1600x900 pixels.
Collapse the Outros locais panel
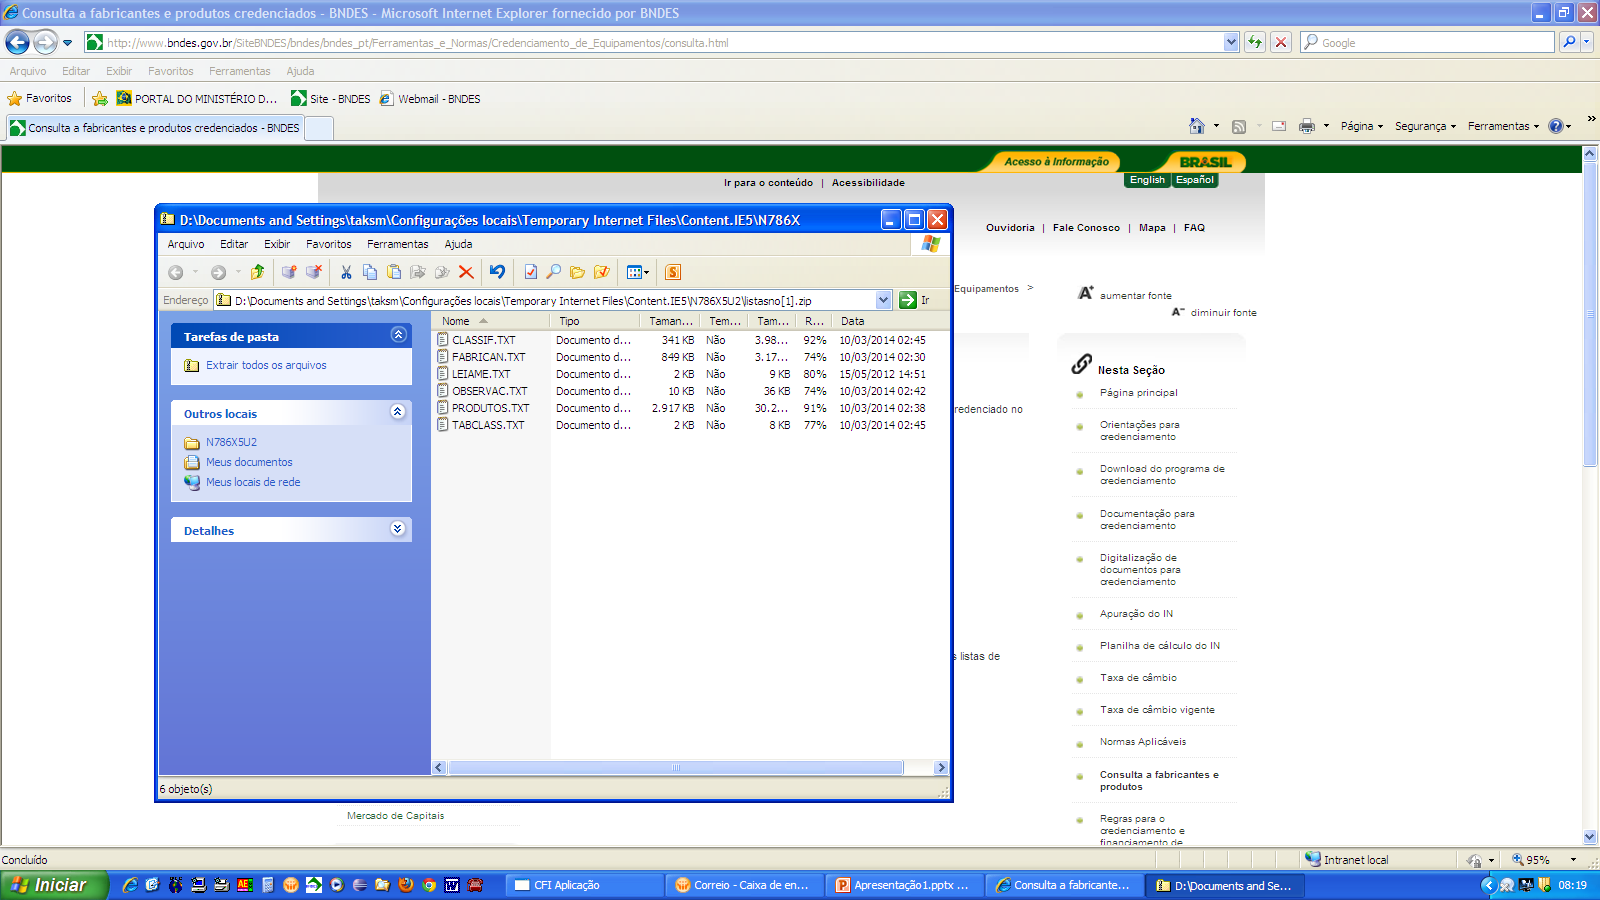(x=398, y=412)
